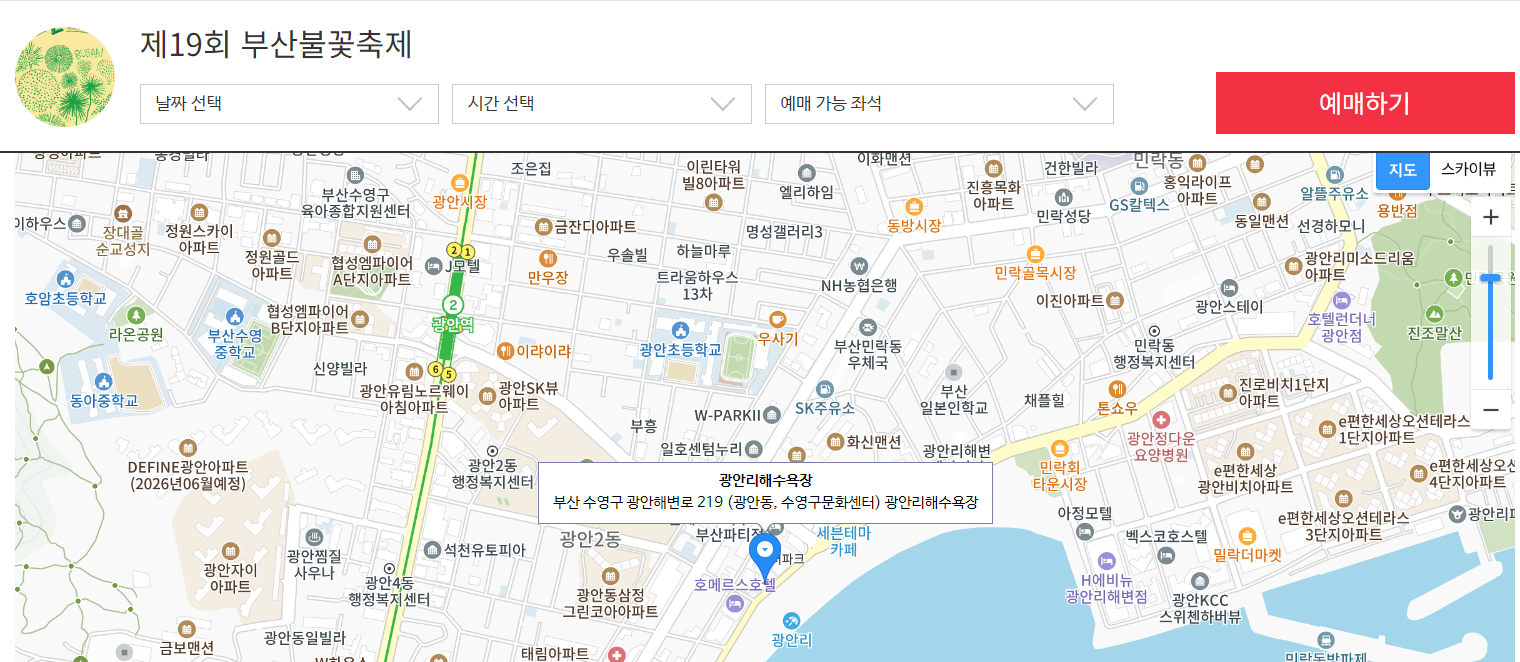The height and width of the screenshot is (662, 1520).
Task: Click the NH농협은행 bank icon
Action: point(857,266)
